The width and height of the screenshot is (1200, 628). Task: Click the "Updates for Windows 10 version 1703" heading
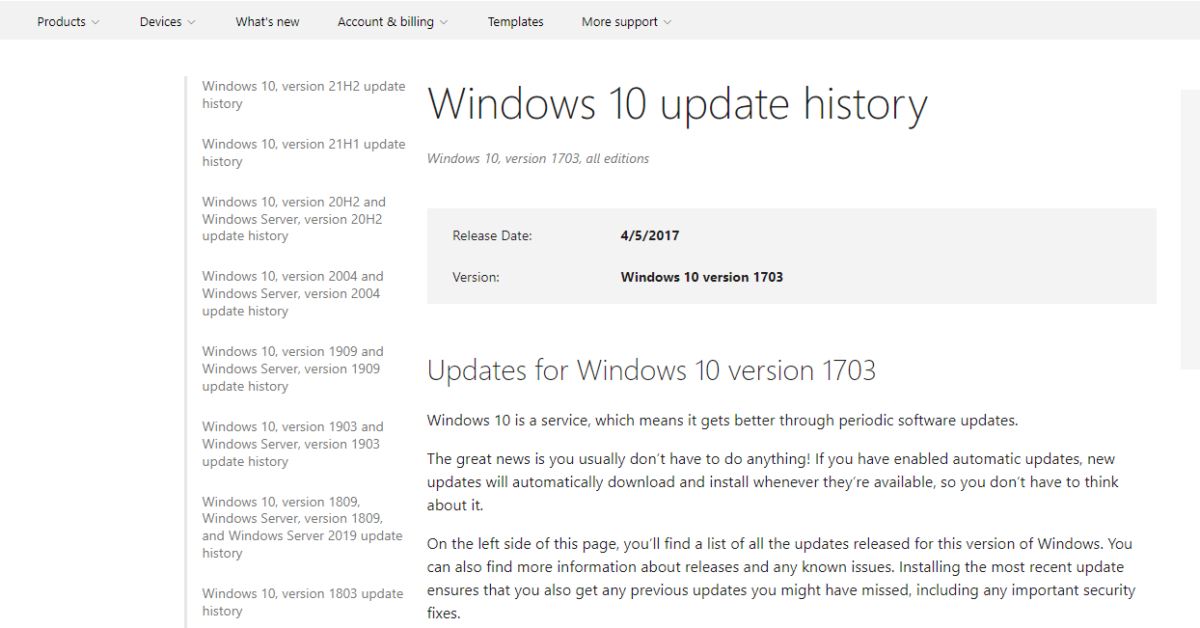(x=651, y=371)
